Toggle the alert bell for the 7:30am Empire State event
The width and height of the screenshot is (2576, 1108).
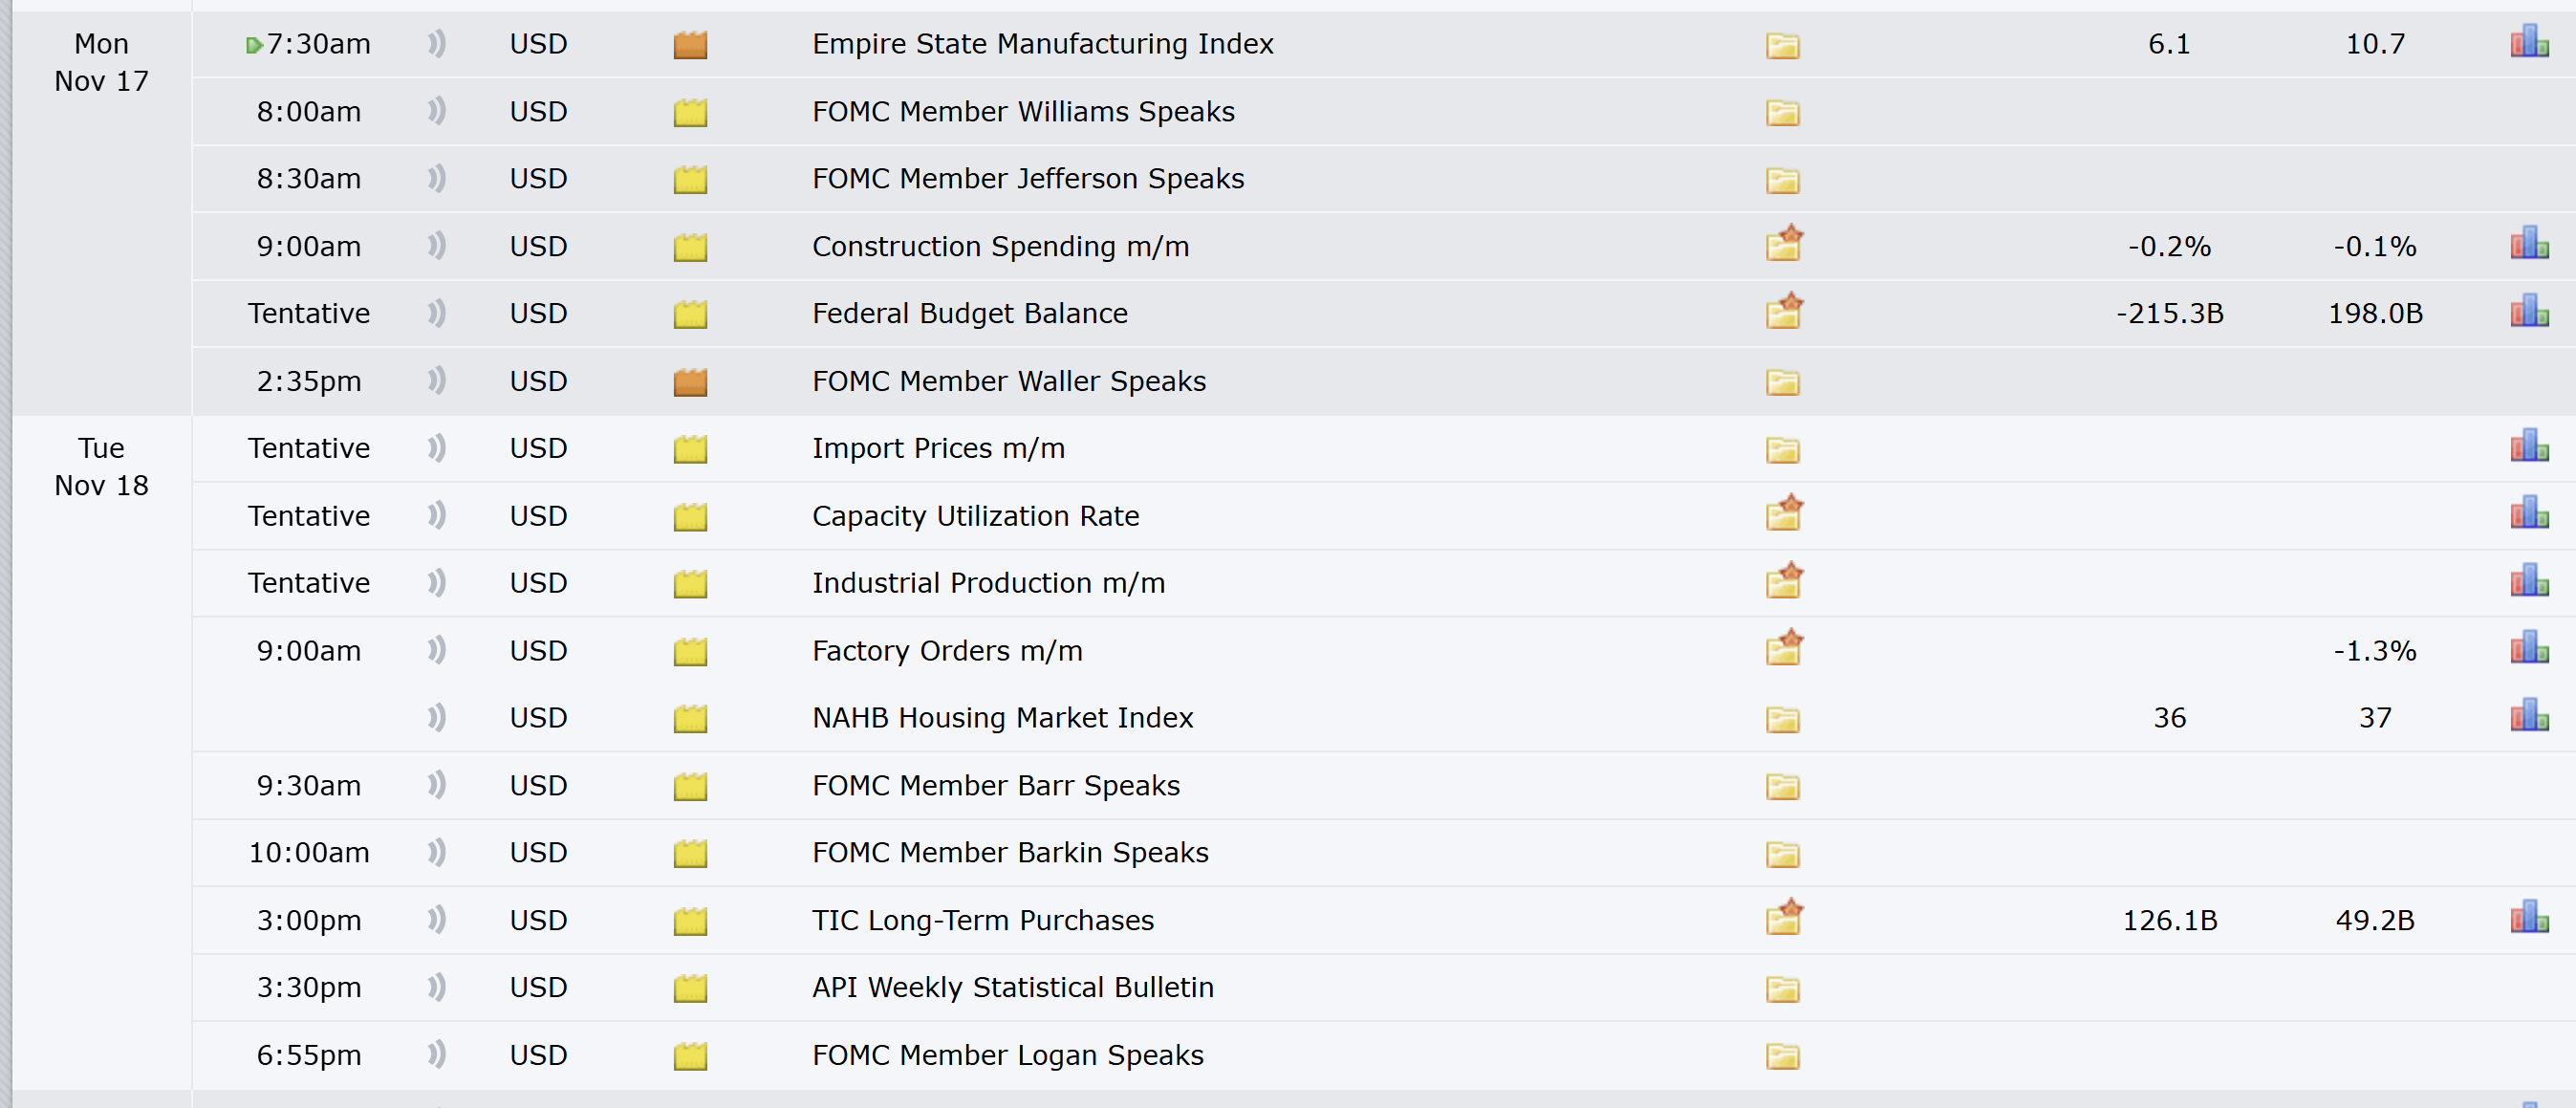pyautogui.click(x=436, y=44)
